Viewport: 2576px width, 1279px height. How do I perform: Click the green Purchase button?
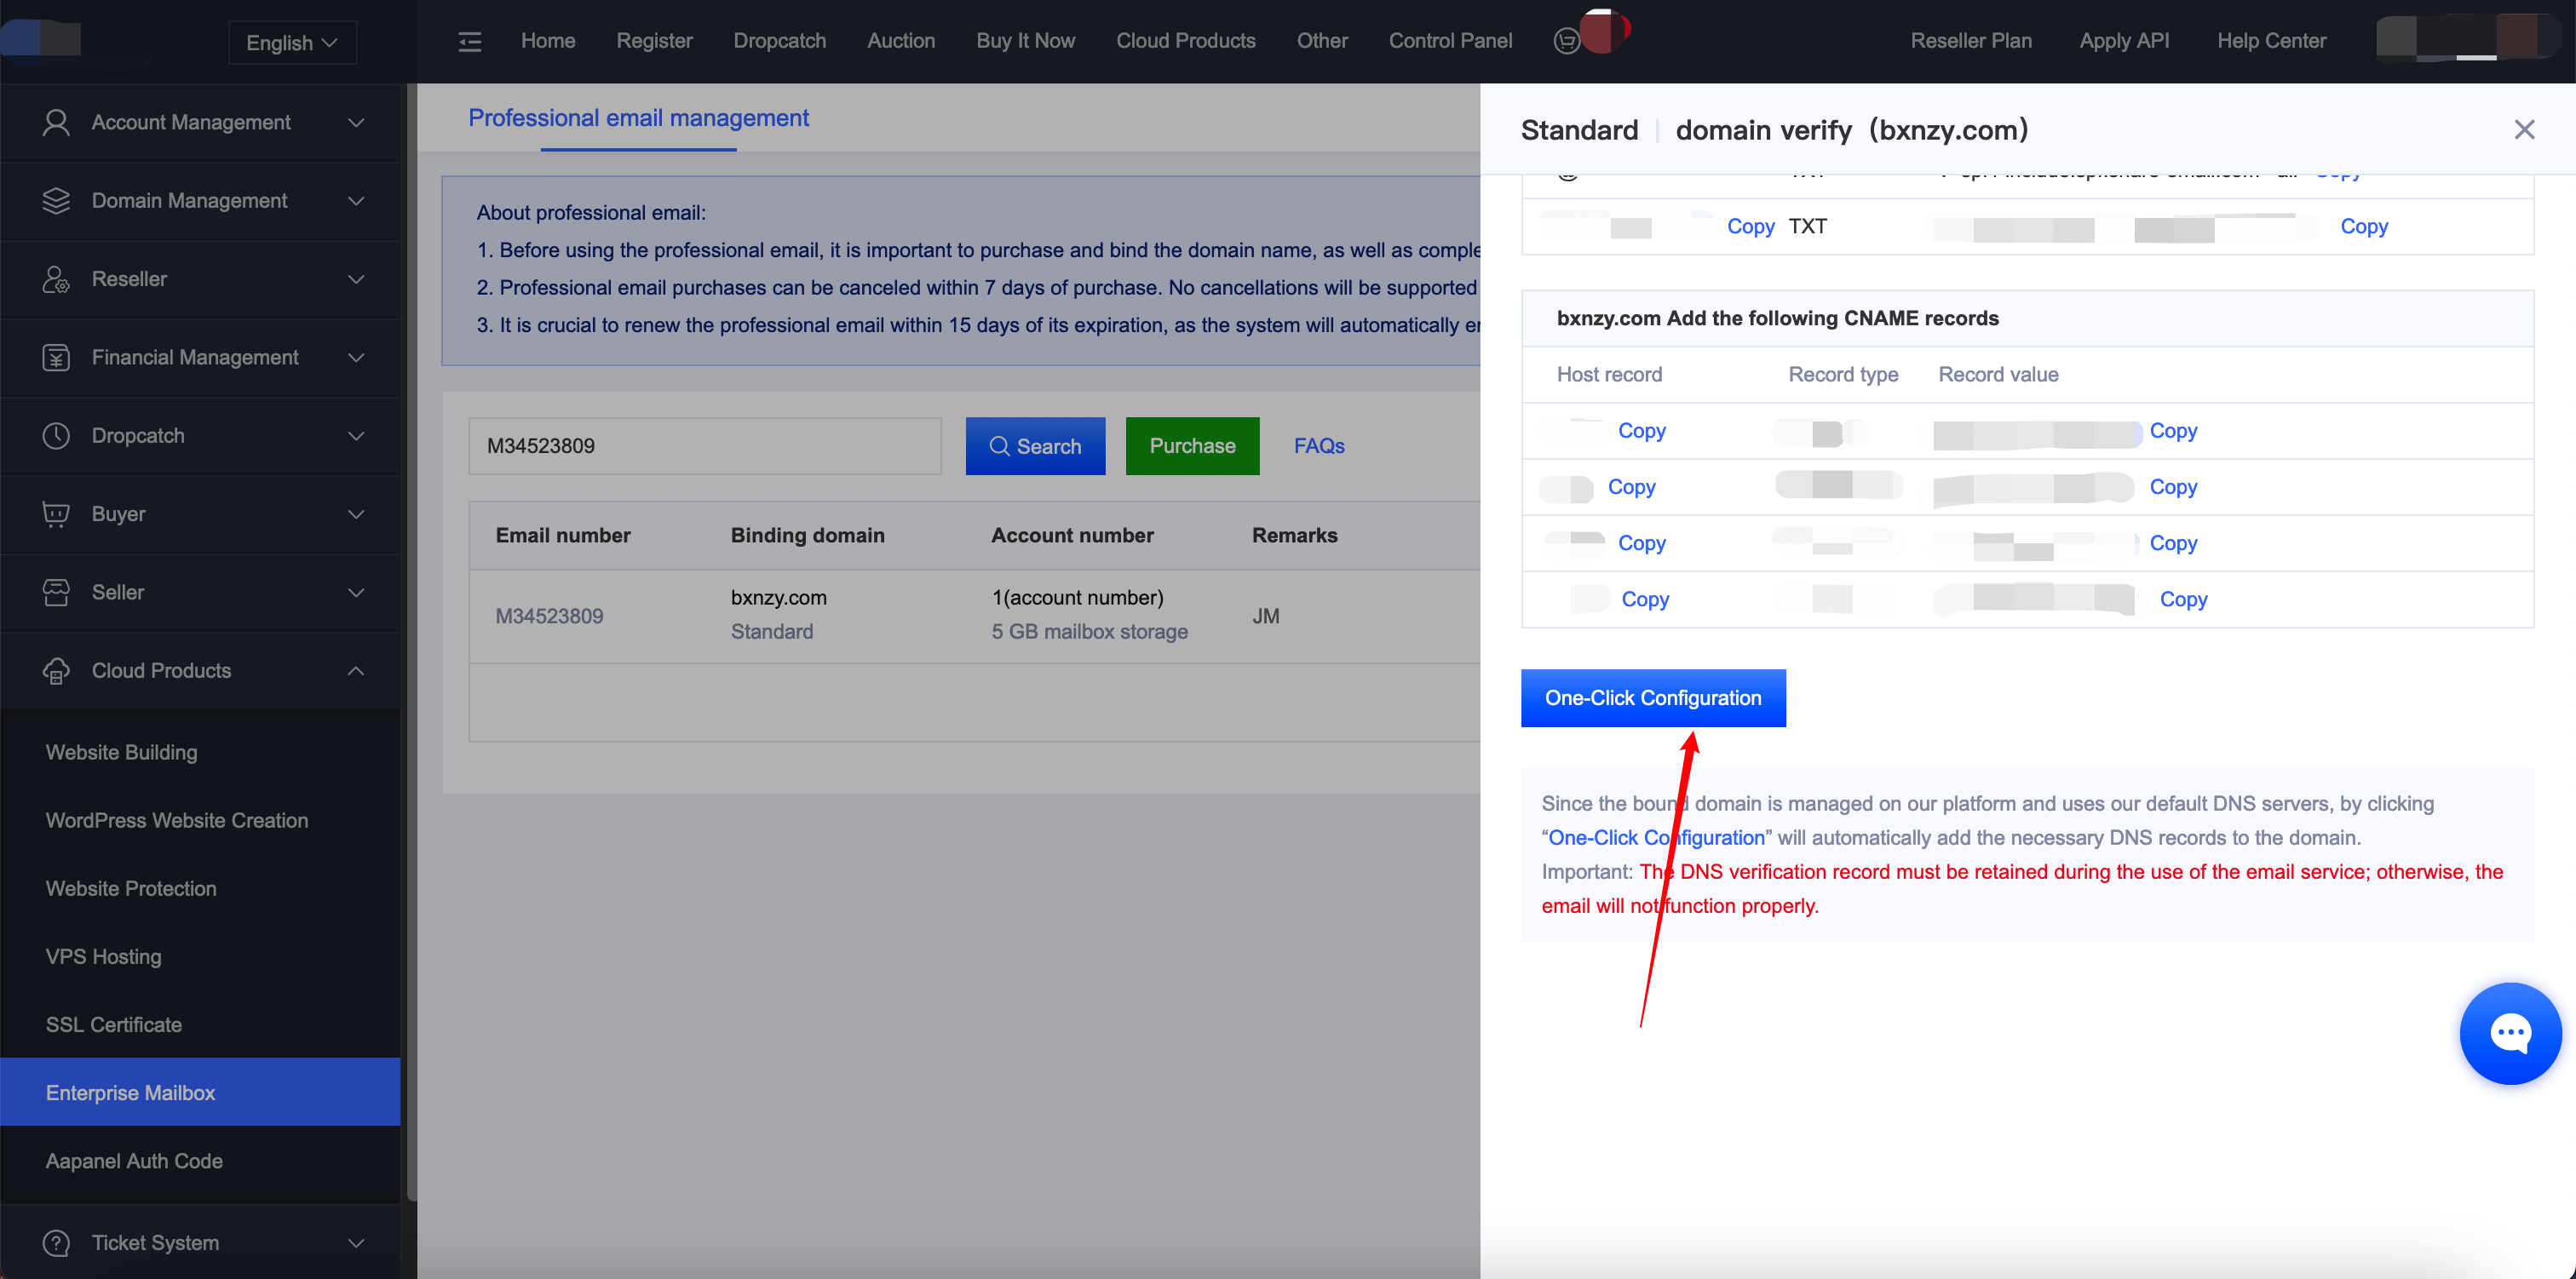(x=1192, y=446)
